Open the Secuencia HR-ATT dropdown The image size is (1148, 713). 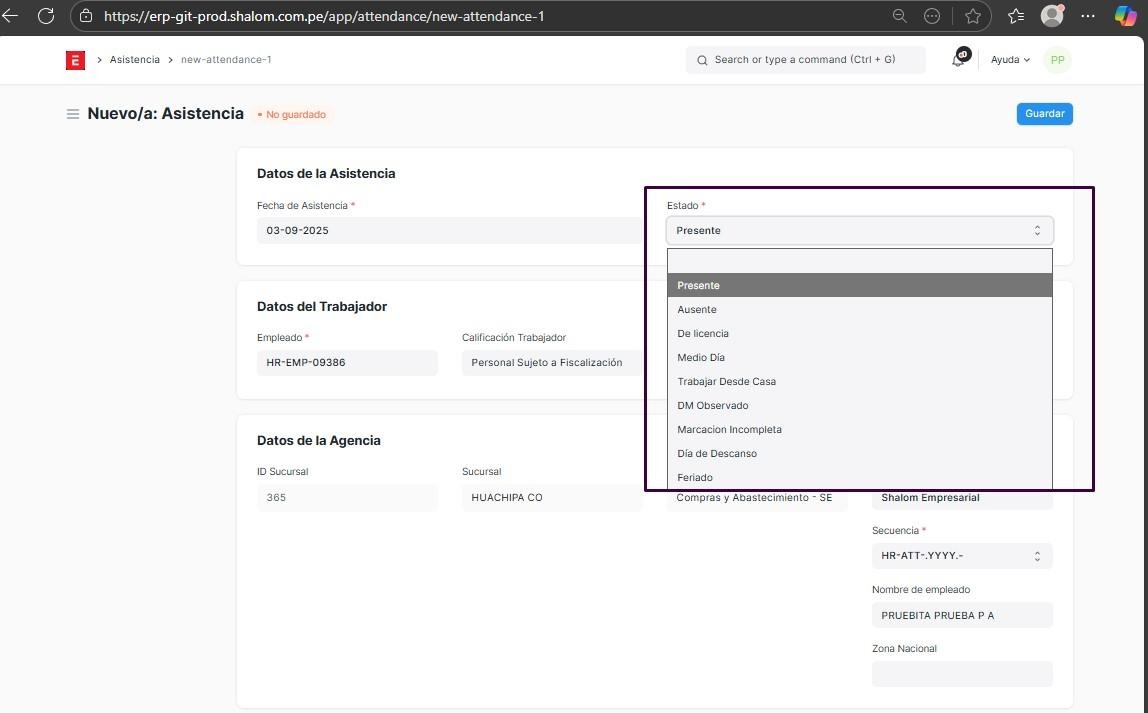tap(961, 556)
